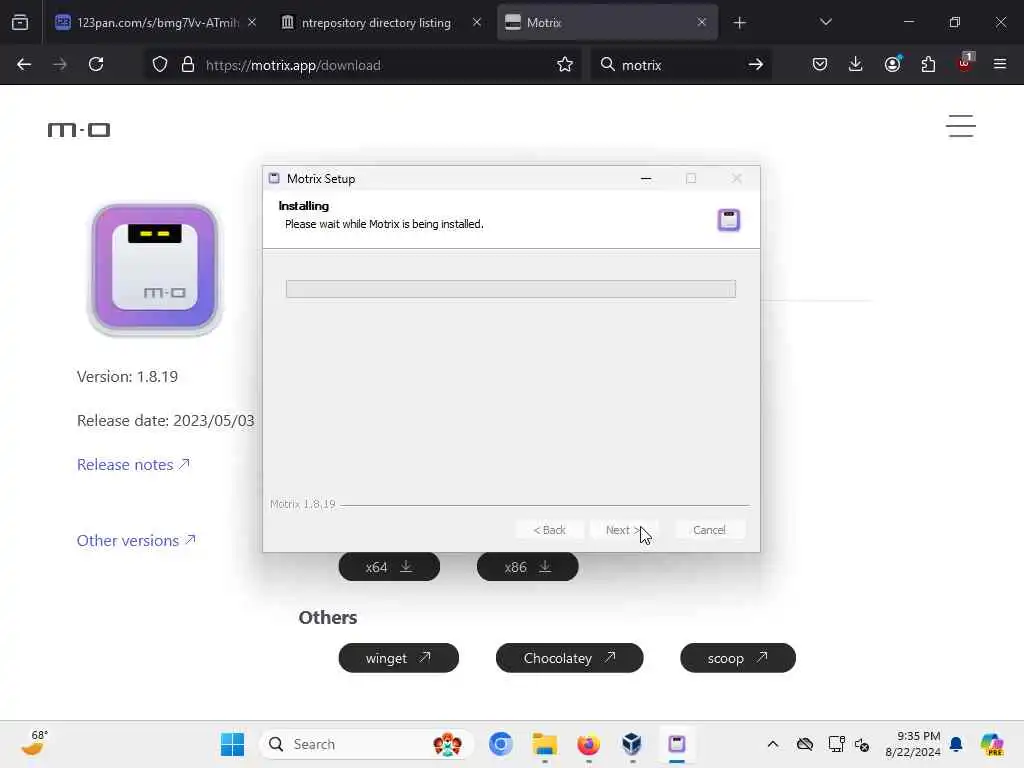The height and width of the screenshot is (768, 1024).
Task: Click the Motrix icon in installer header
Action: 729,220
